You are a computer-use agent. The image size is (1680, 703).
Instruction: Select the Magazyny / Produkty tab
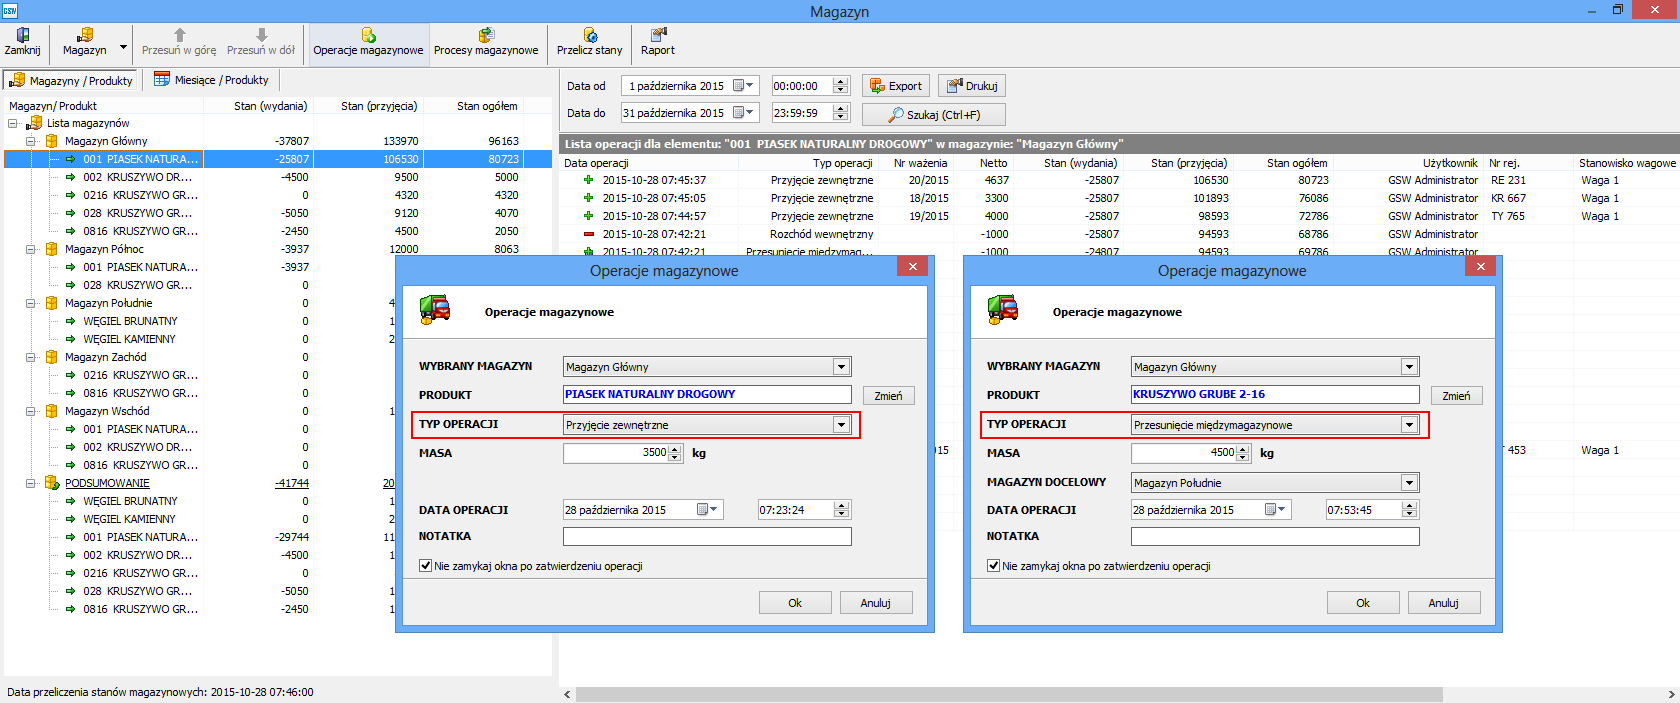[71, 80]
